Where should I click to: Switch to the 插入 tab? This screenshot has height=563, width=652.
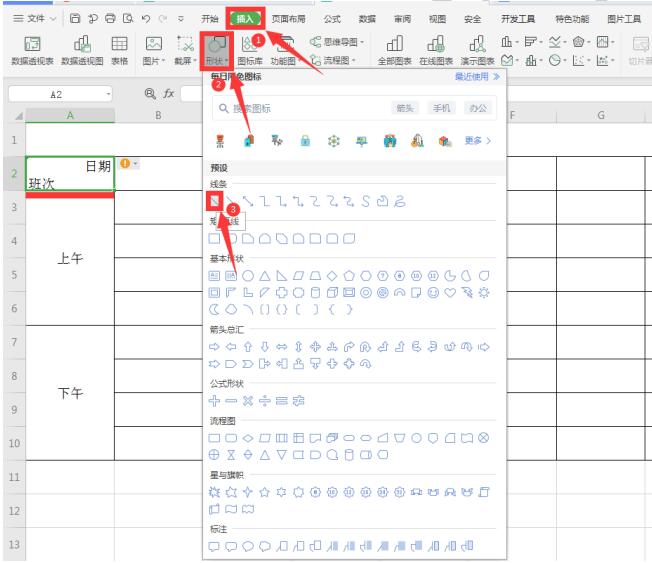tap(245, 19)
